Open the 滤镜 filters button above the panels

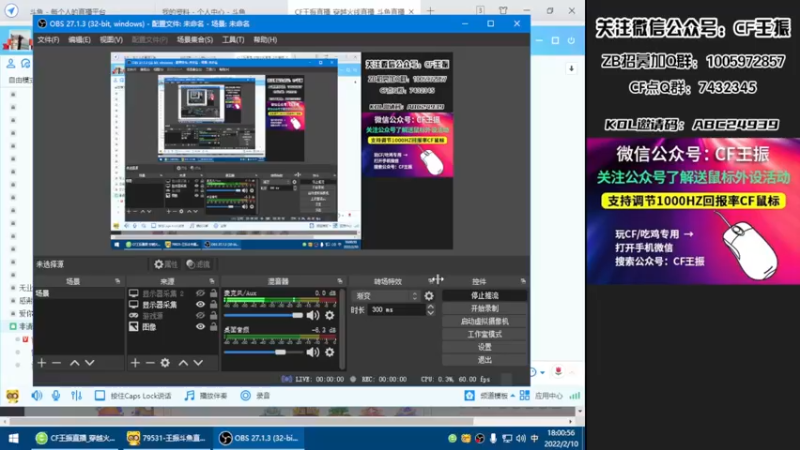tap(198, 264)
